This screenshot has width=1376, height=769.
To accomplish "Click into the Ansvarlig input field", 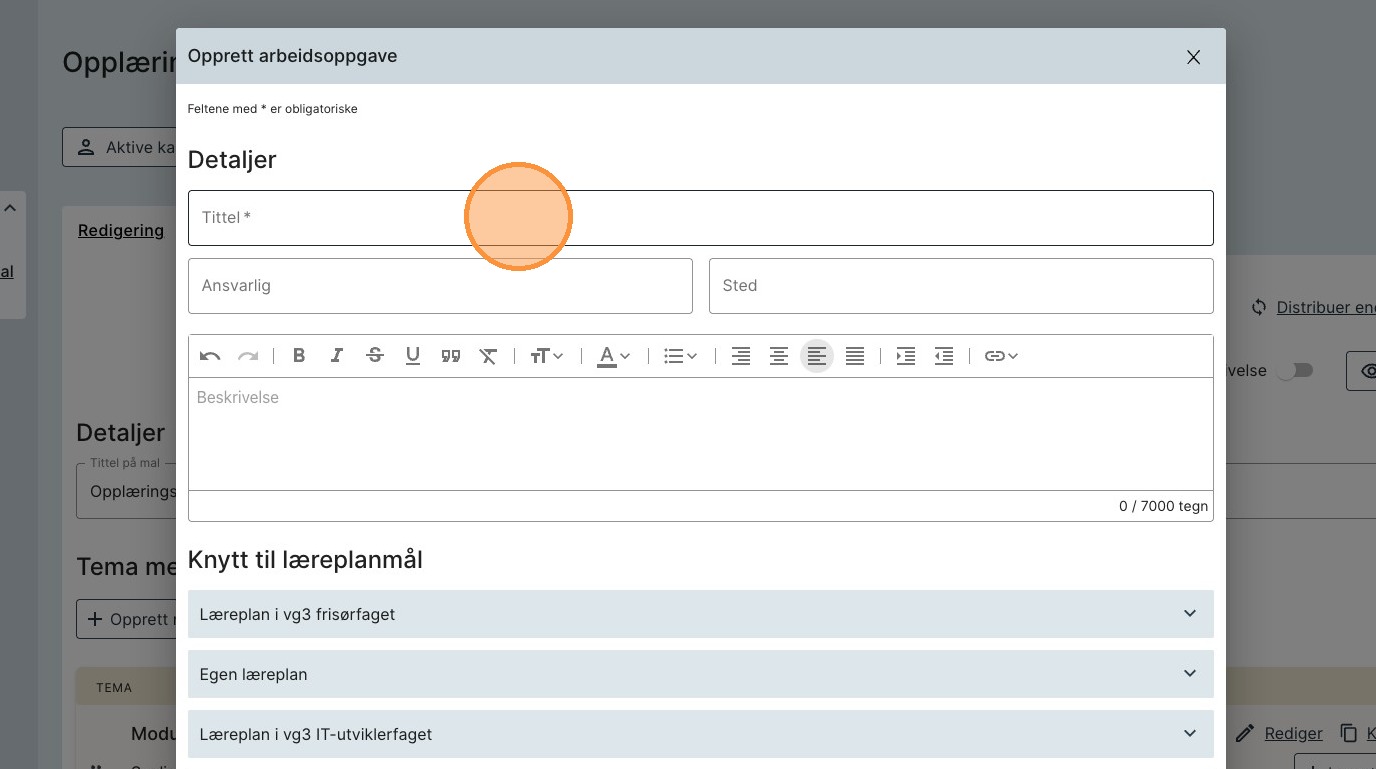I will pos(440,286).
